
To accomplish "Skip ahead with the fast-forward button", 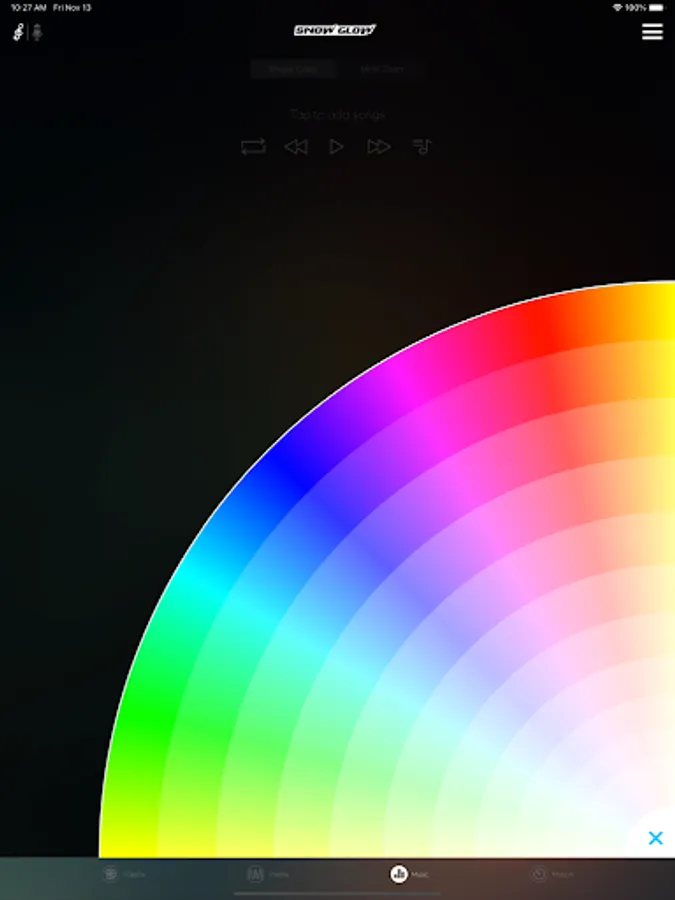I will click(x=379, y=147).
